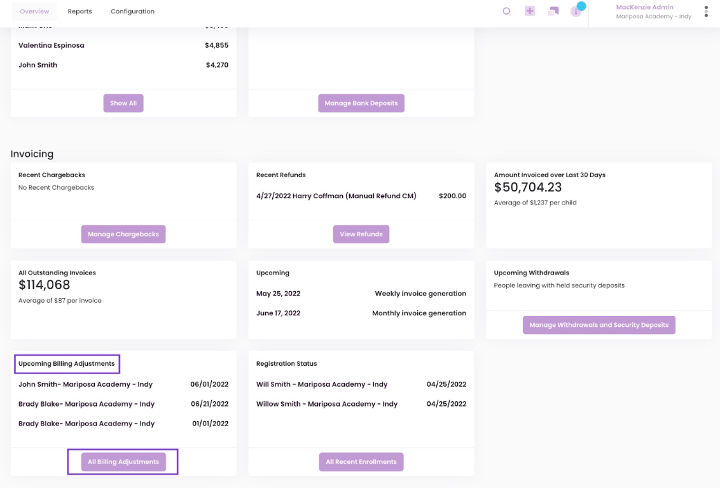
Task: Select John Smith $4,270 row
Action: (x=123, y=65)
